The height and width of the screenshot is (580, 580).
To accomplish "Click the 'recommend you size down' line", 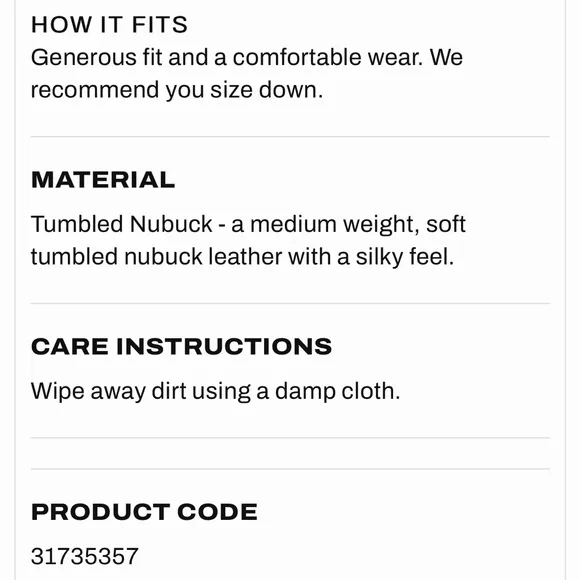I will (177, 90).
